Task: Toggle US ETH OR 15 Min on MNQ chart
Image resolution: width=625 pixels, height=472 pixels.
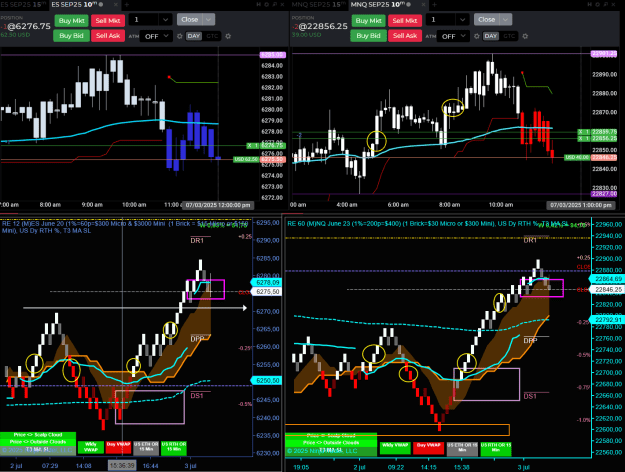Action: [x=462, y=448]
